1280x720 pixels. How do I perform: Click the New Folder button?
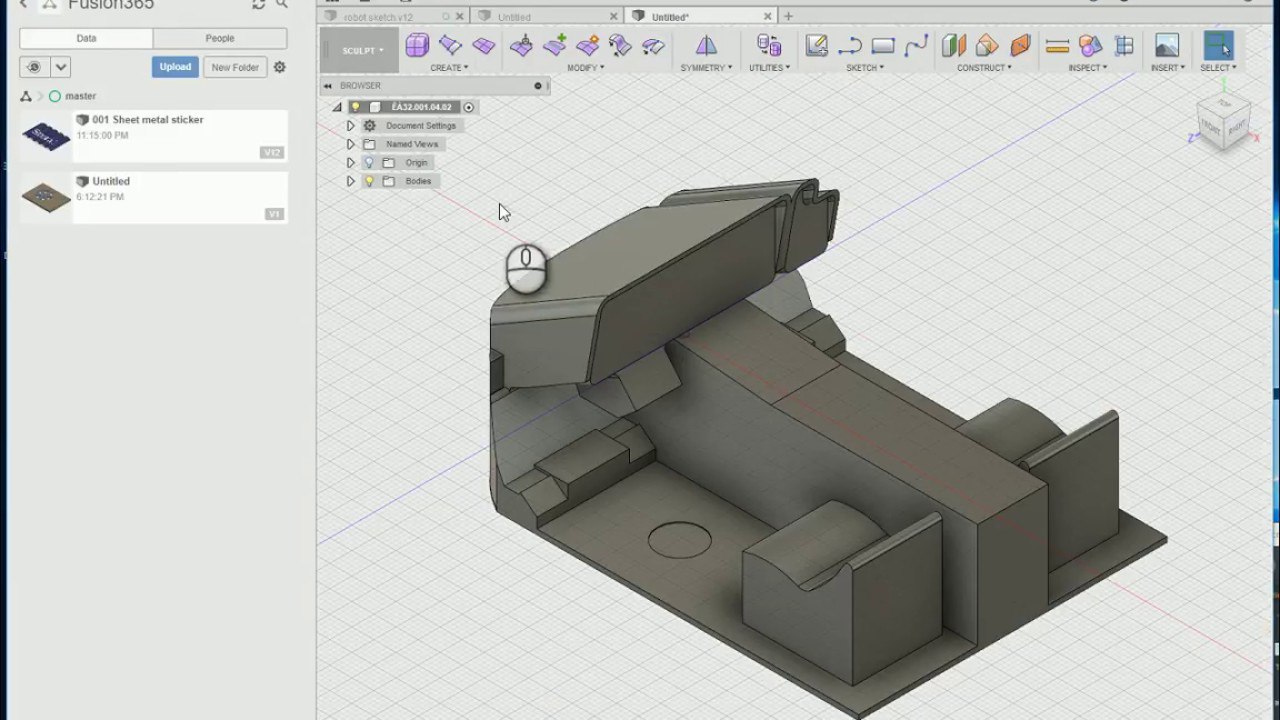[235, 67]
